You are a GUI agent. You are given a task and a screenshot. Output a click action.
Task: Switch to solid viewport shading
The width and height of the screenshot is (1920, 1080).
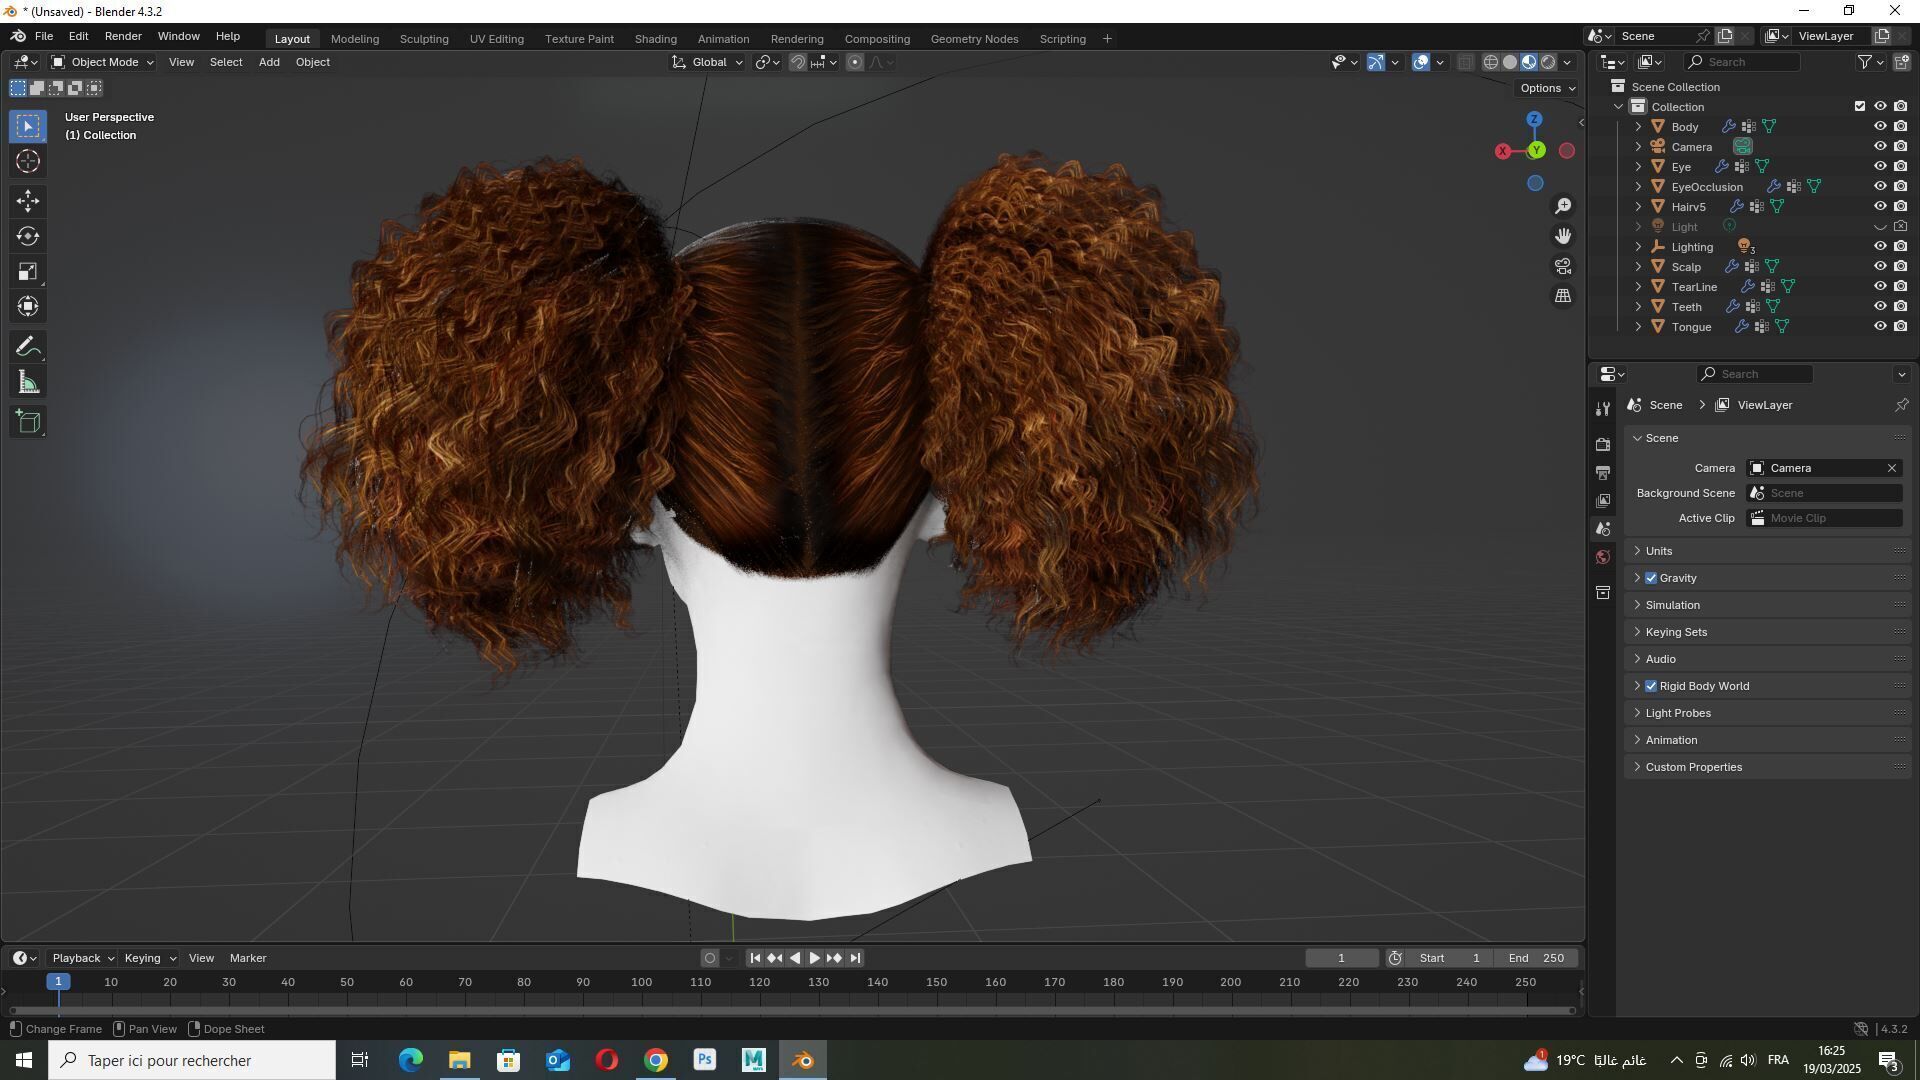(x=1510, y=62)
